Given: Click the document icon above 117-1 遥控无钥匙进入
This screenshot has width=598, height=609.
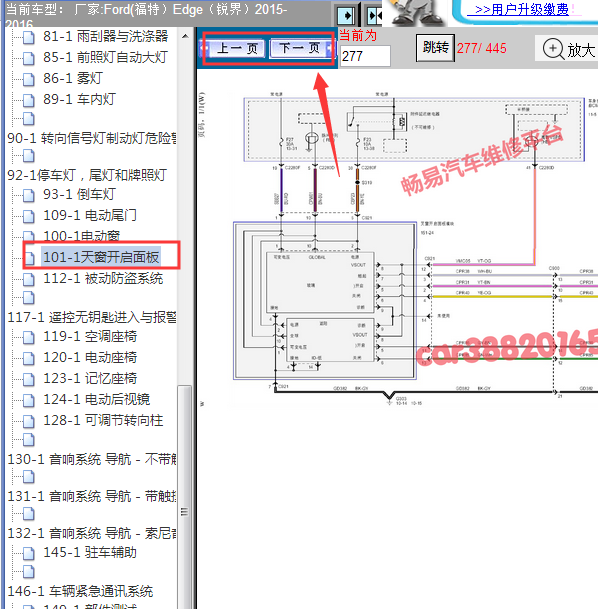Looking at the screenshot, I should pos(28,298).
